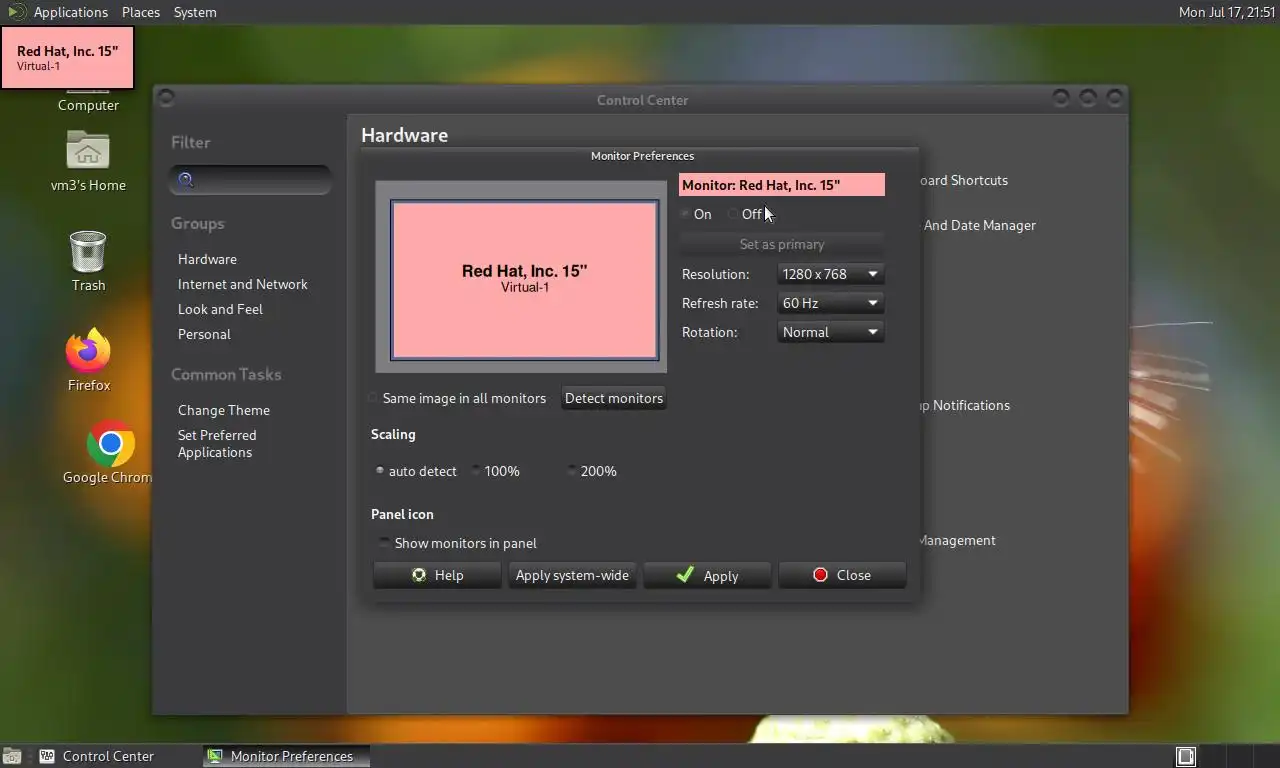The width and height of the screenshot is (1280, 768).
Task: Click the Set as primary button
Action: point(782,244)
